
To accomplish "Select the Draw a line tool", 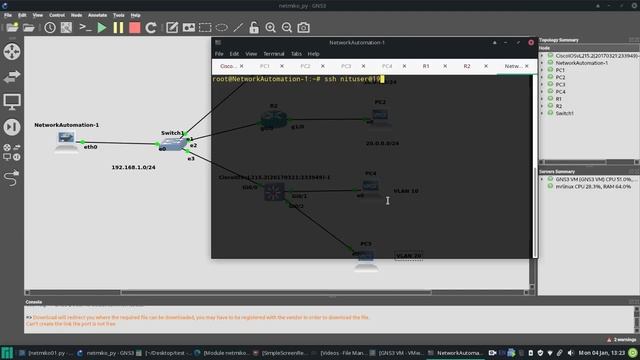I will (238, 27).
